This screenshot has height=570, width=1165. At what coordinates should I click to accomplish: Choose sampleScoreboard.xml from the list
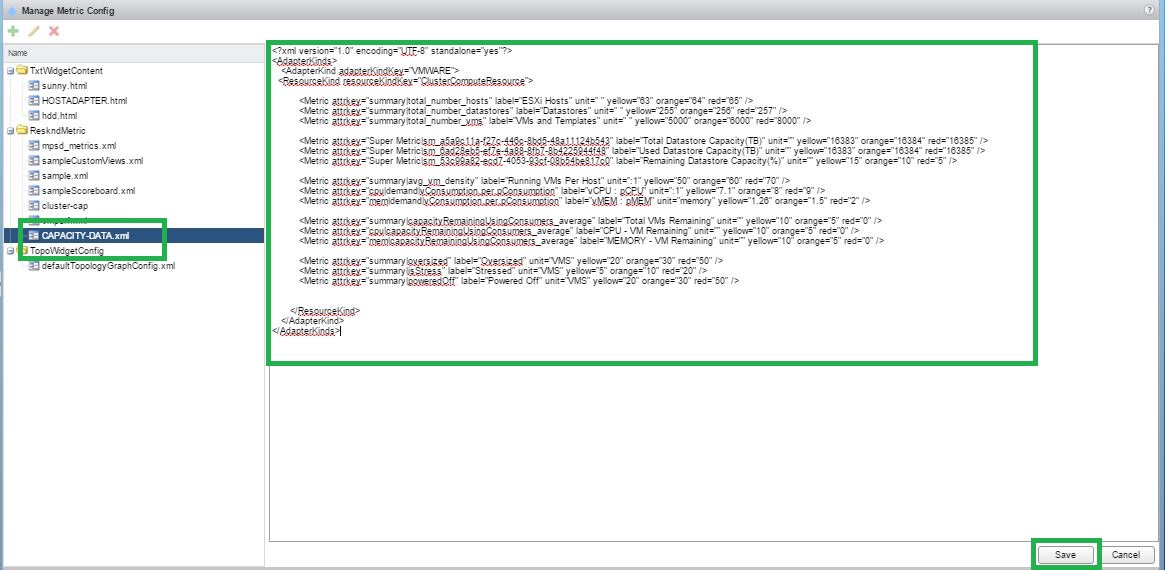click(88, 190)
